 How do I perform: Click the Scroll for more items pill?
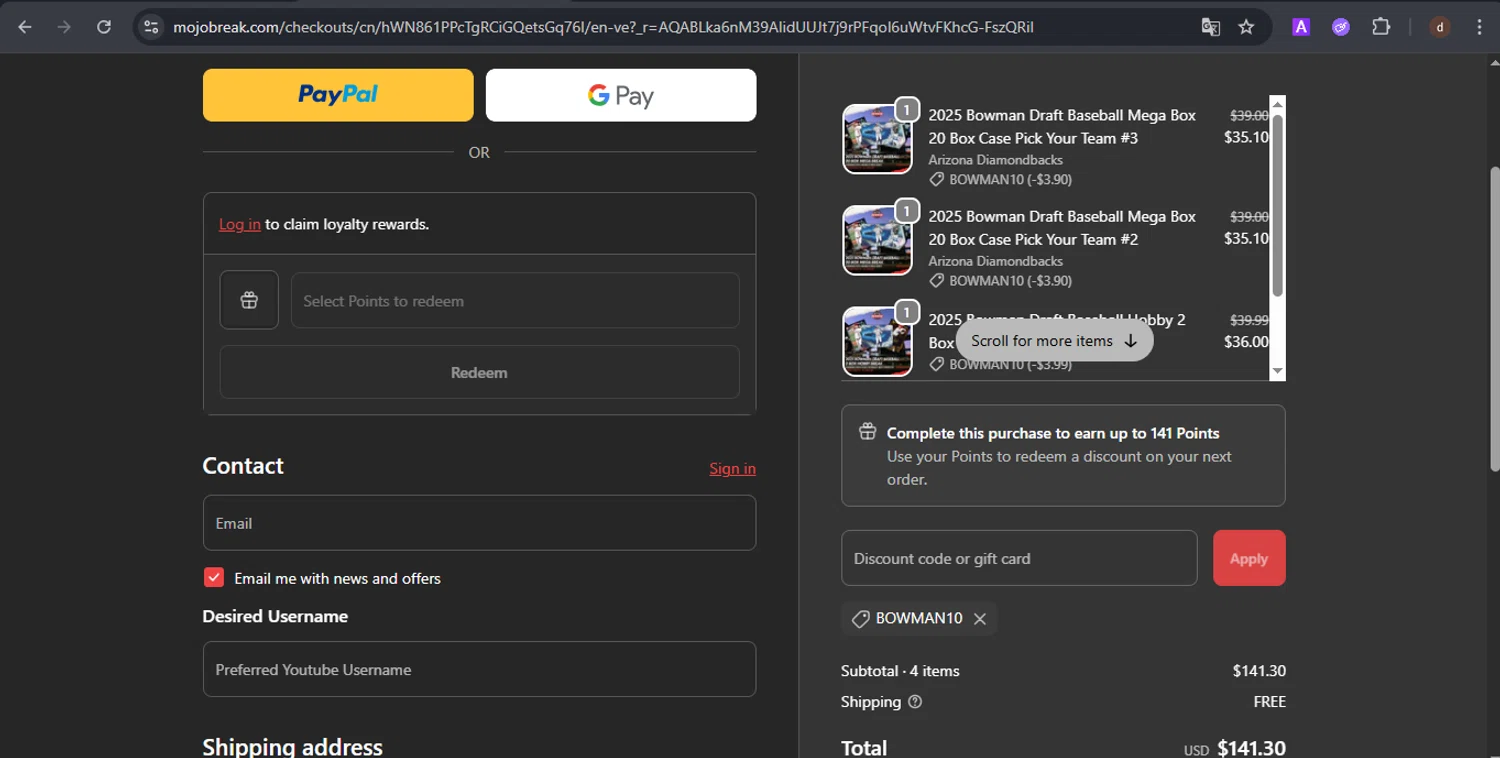tap(1054, 340)
